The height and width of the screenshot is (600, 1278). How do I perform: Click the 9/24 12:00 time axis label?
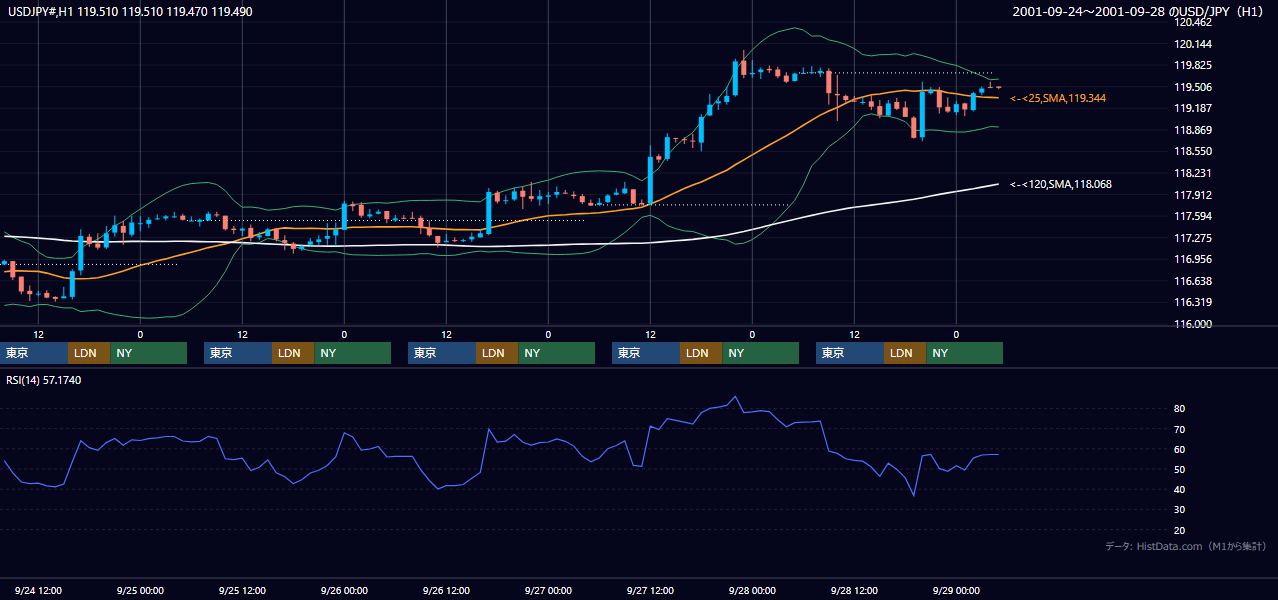(39, 590)
